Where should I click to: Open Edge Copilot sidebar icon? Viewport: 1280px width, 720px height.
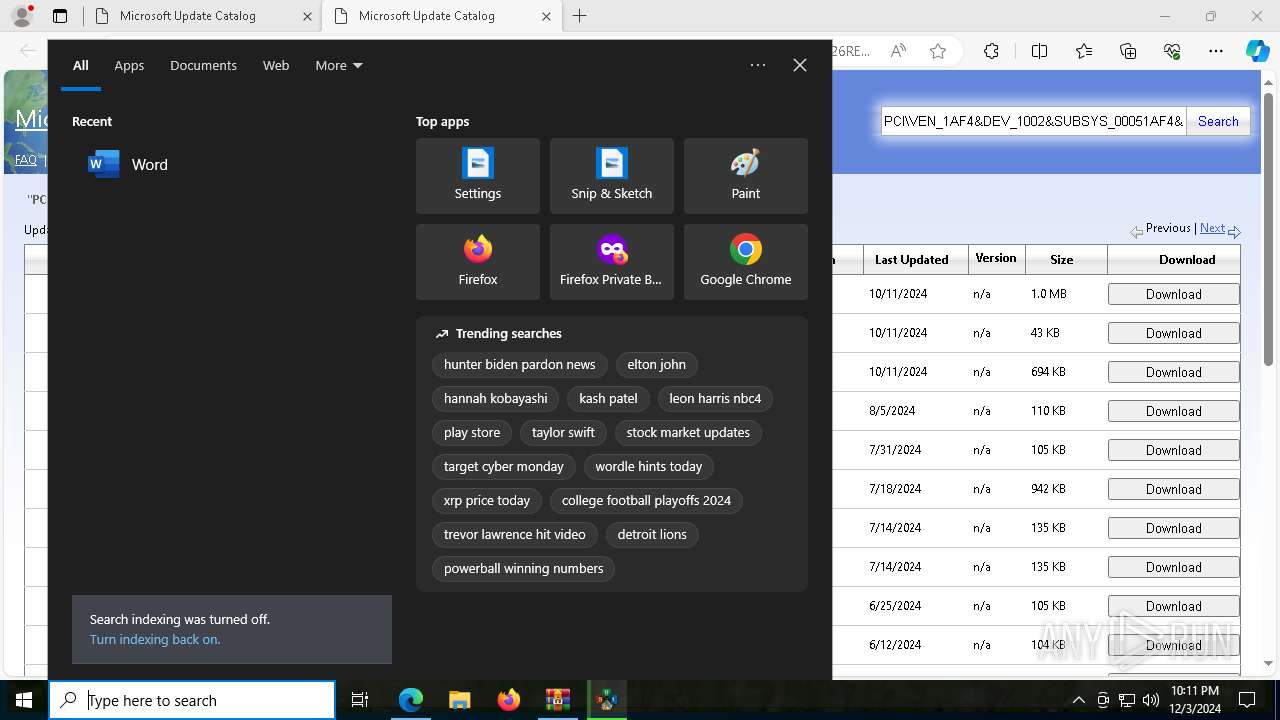pyautogui.click(x=1257, y=52)
